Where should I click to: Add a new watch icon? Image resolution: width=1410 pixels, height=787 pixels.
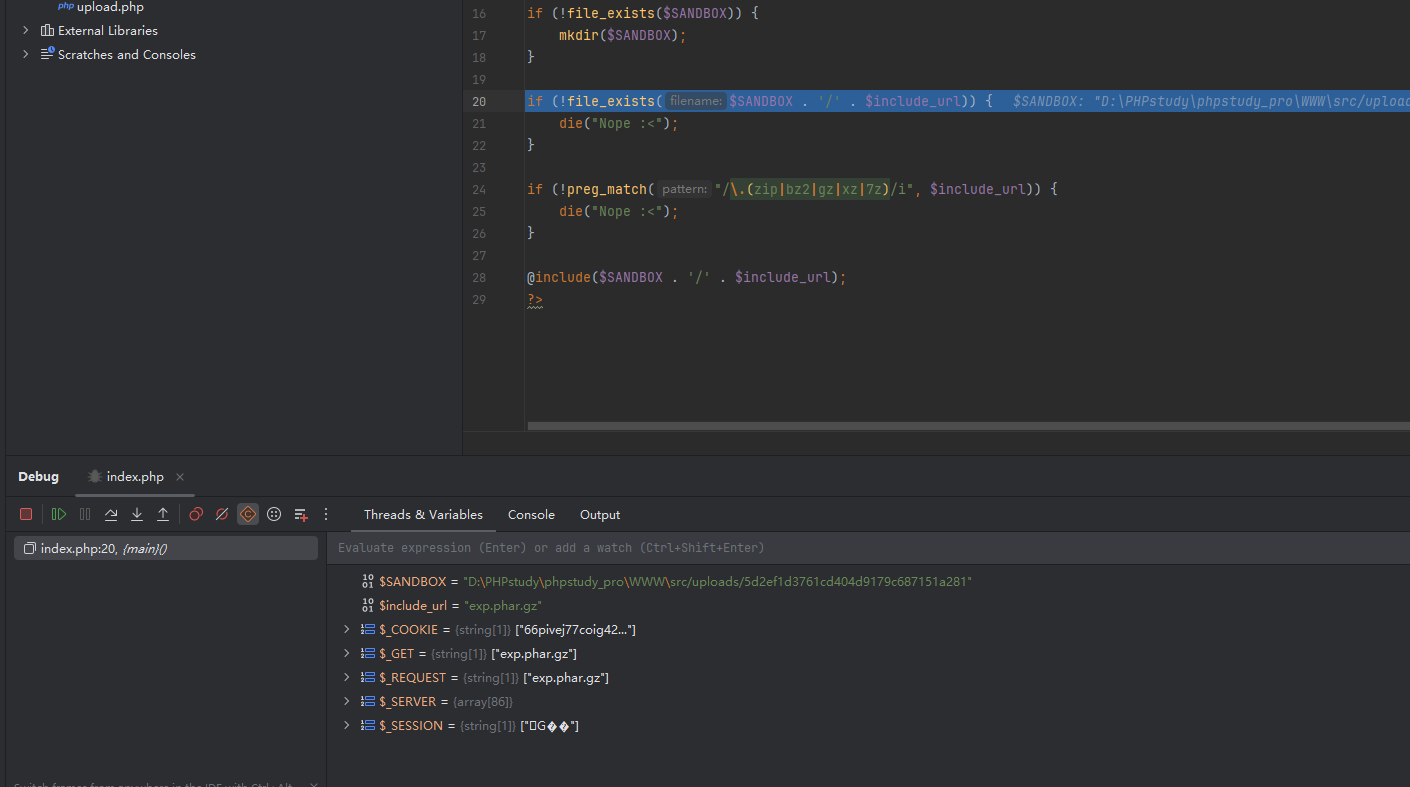click(301, 514)
